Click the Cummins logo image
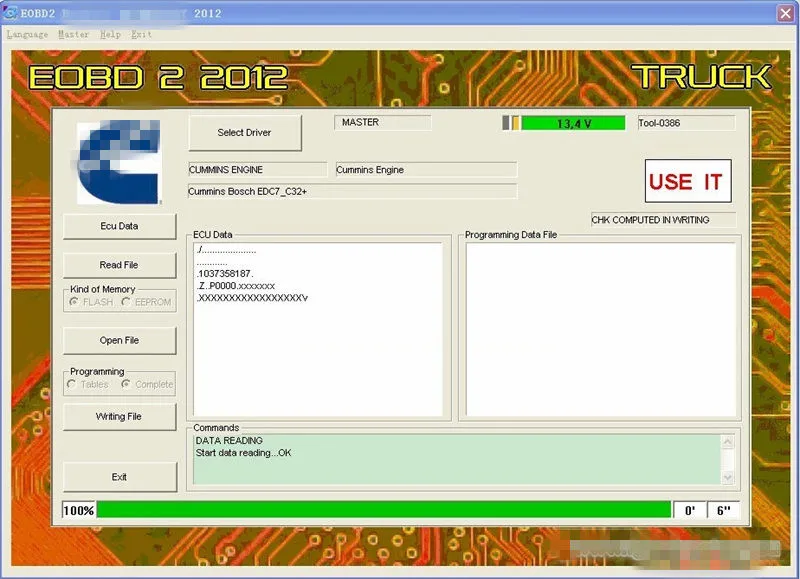Screen dimensions: 800x579 click(119, 162)
